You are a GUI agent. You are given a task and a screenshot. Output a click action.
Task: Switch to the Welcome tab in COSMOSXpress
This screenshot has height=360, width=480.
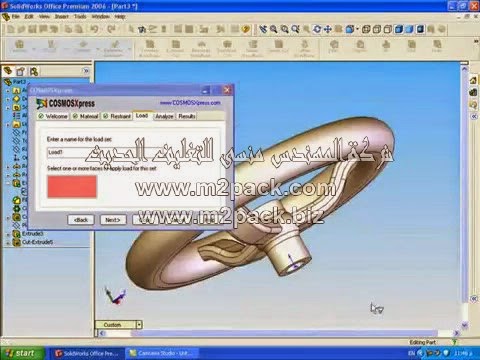click(53, 116)
